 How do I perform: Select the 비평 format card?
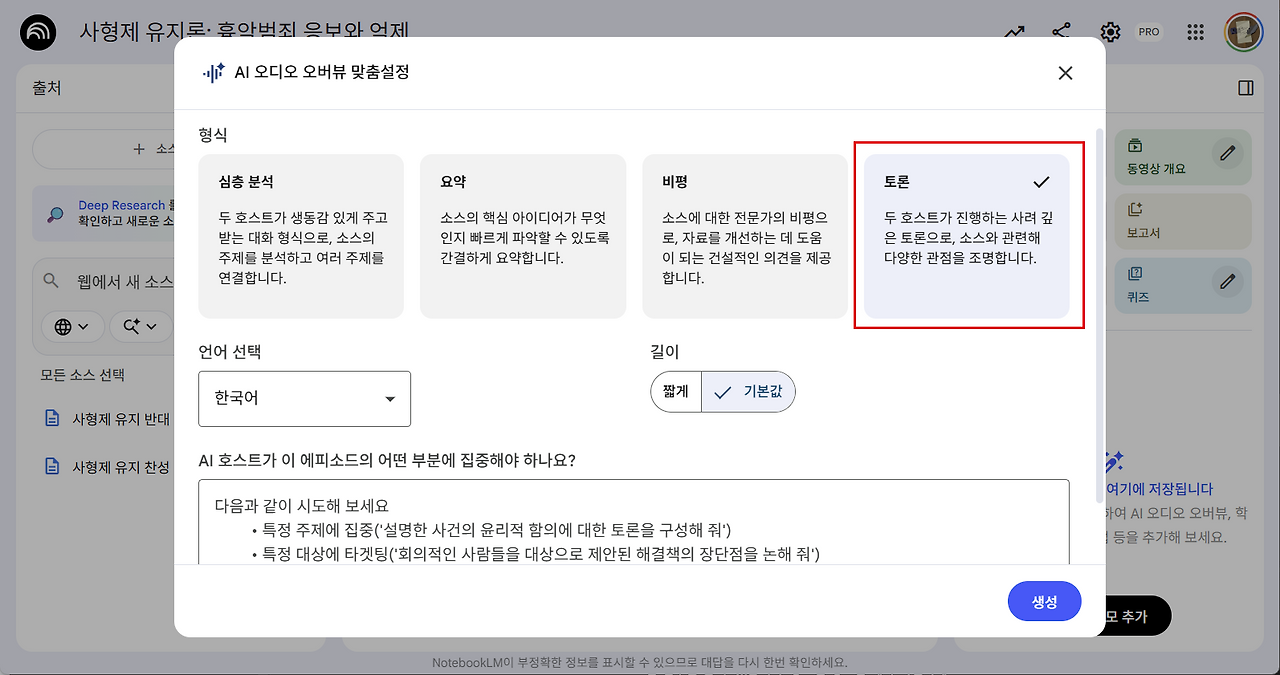[x=745, y=236]
